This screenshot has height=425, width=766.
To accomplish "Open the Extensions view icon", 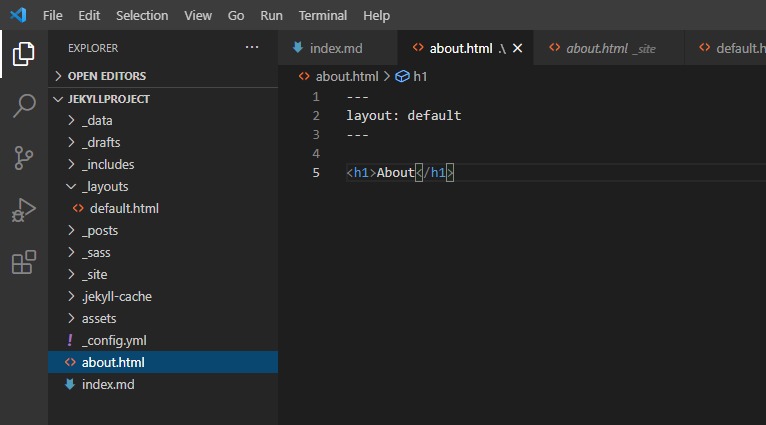I will click(x=24, y=263).
